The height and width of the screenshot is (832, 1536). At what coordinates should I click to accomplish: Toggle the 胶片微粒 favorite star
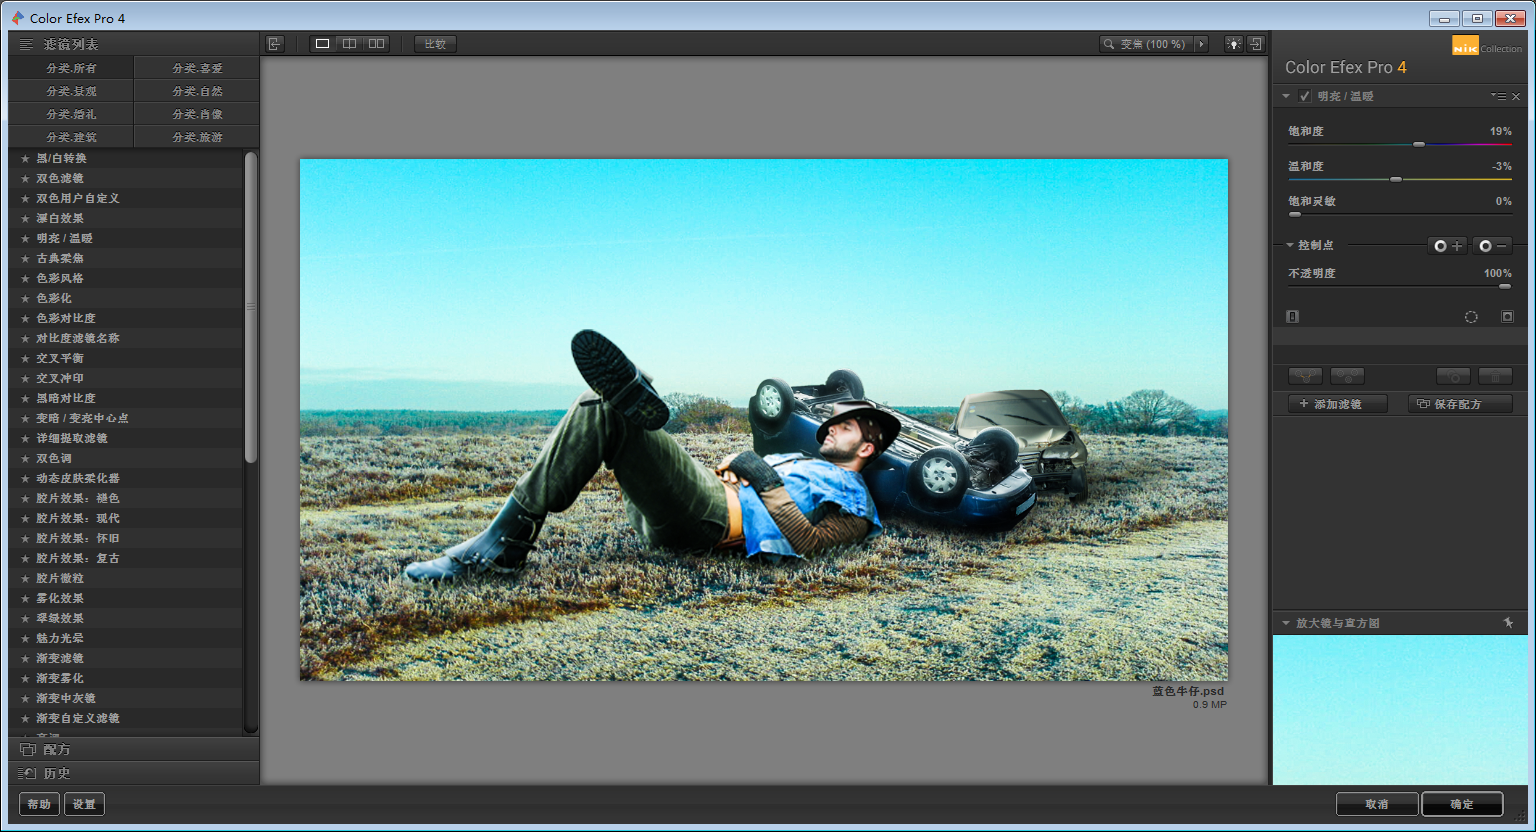pyautogui.click(x=25, y=578)
